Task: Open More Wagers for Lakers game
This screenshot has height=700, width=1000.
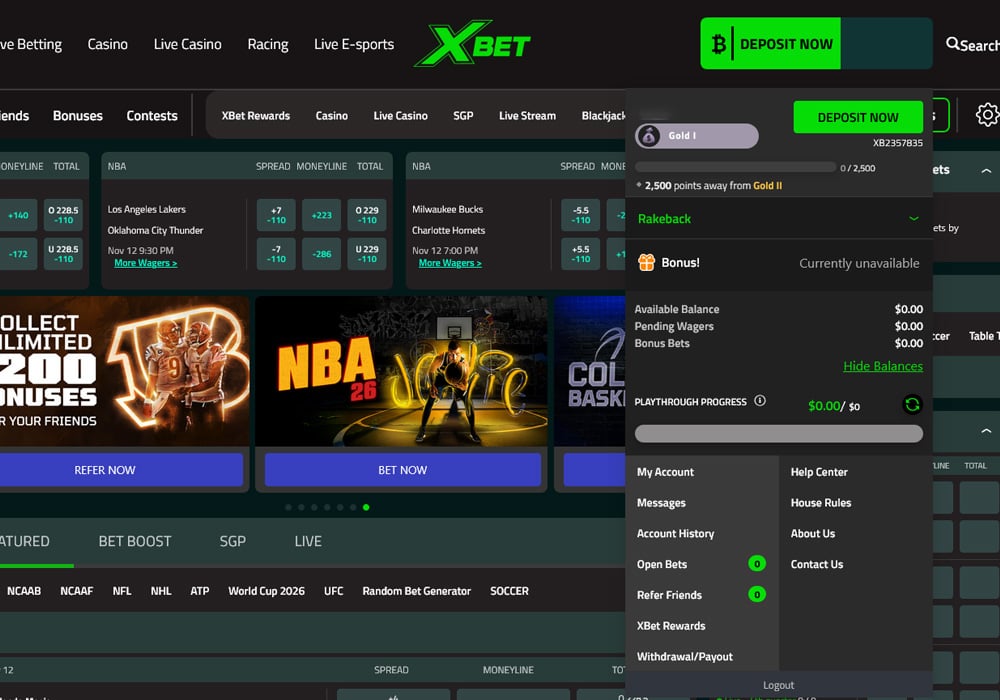Action: click(x=145, y=263)
